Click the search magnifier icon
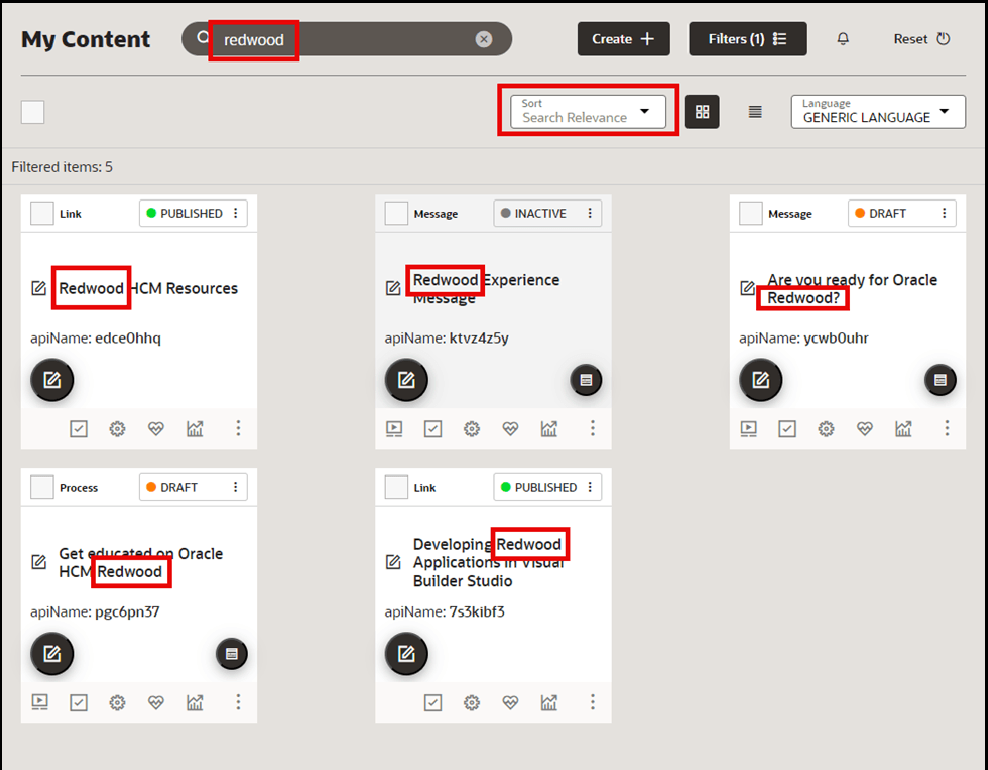Screen dimensions: 988x770 pyautogui.click(x=202, y=38)
